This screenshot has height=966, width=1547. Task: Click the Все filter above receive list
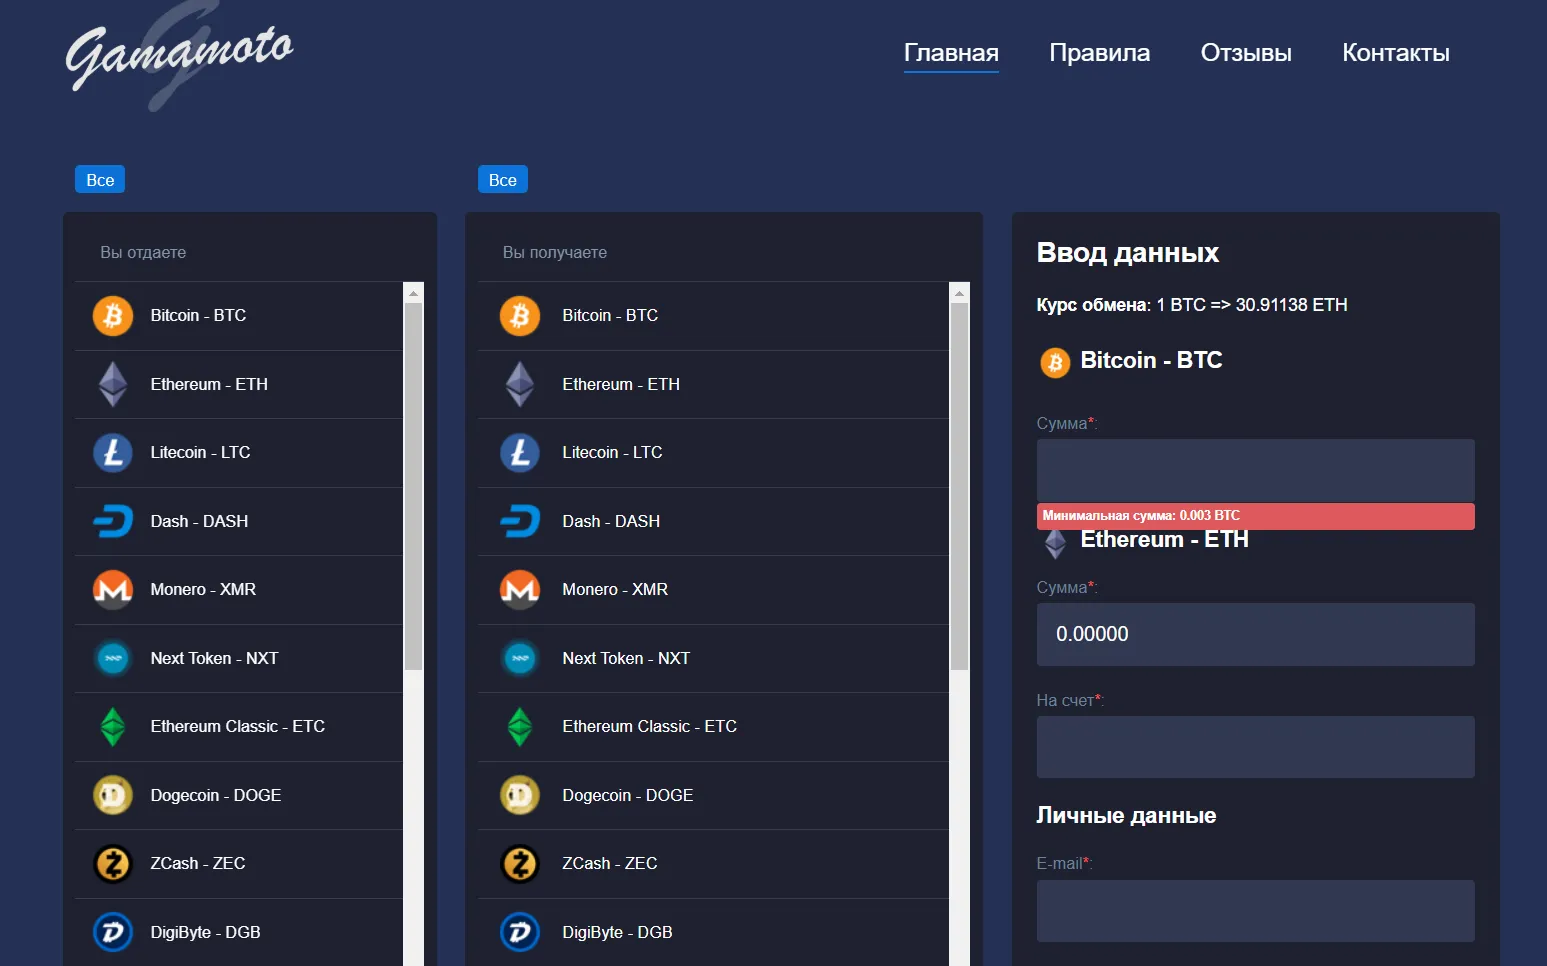(x=503, y=180)
